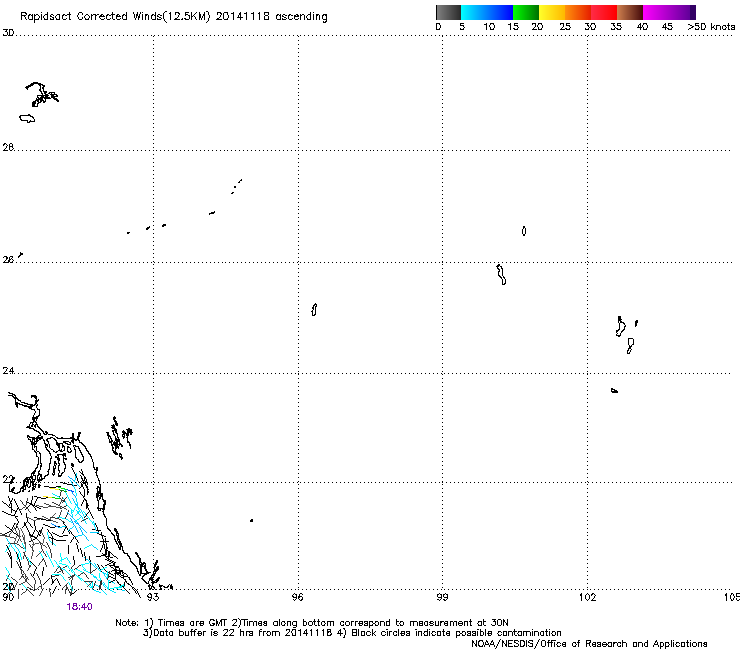Click the brown 35-40 knots color segment
The height and width of the screenshot is (650, 740).
point(630,12)
